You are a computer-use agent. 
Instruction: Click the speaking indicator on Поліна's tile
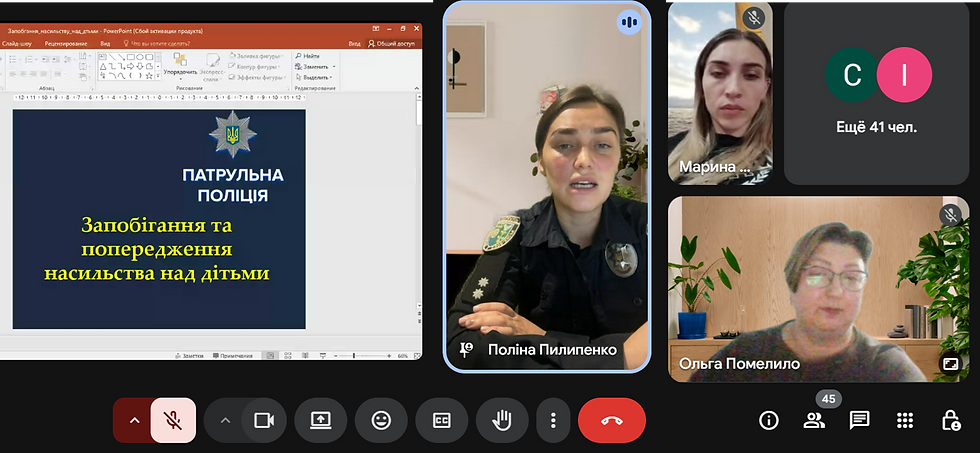pyautogui.click(x=629, y=22)
